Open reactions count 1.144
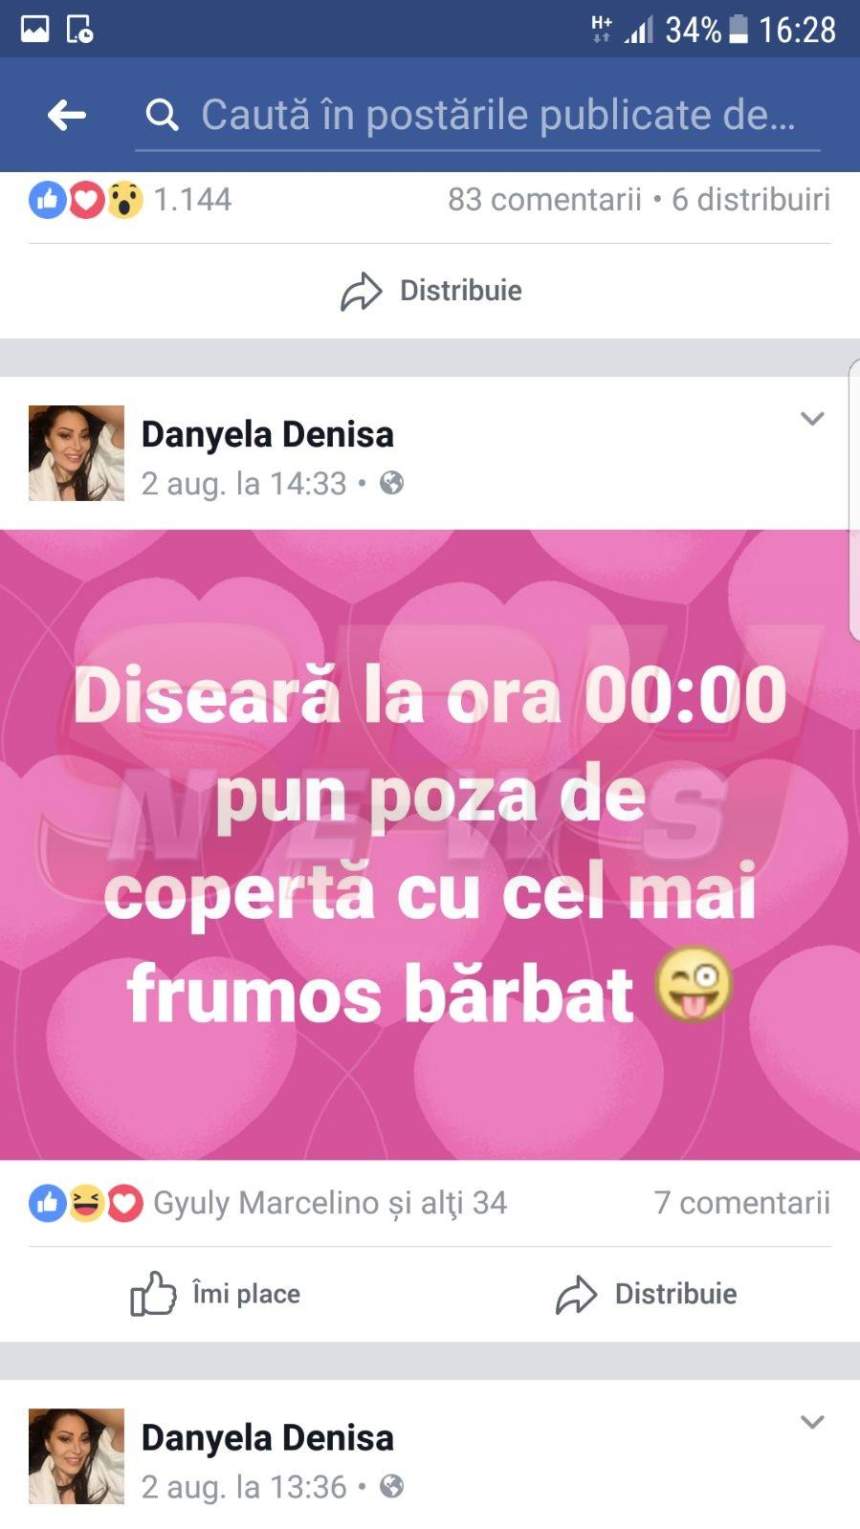Viewport: 860px width, 1529px height. 131,200
